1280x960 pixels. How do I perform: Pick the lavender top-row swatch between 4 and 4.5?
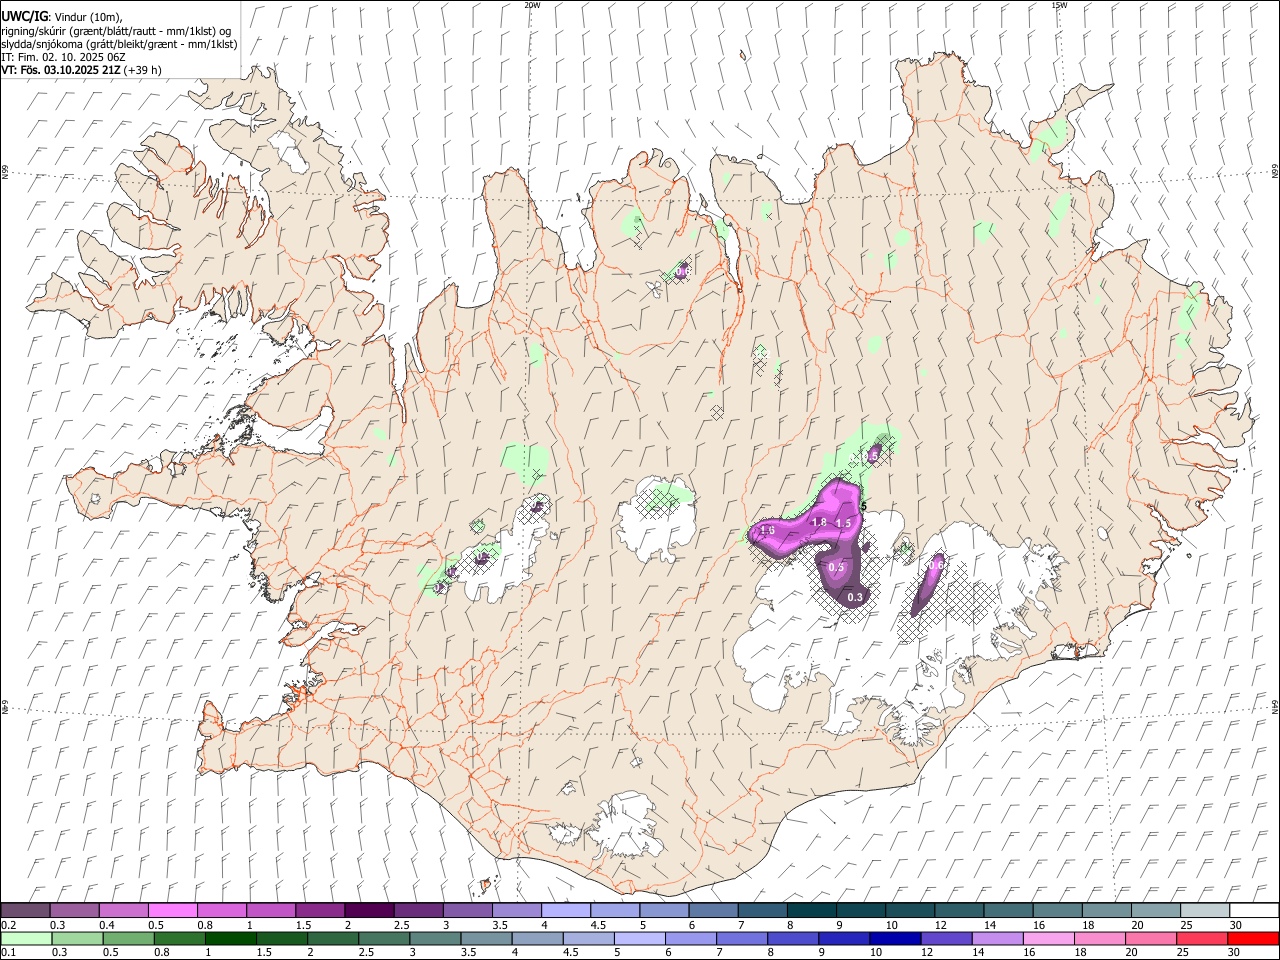pos(565,910)
